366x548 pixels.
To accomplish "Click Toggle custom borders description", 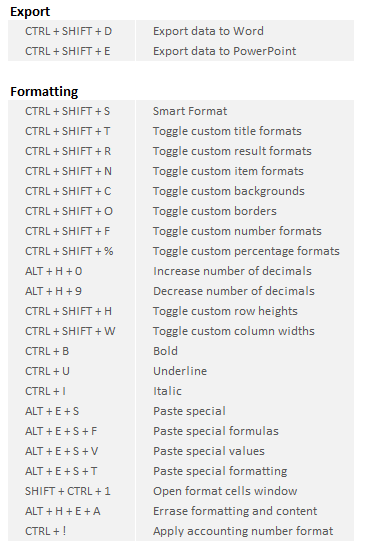I will (x=215, y=211).
